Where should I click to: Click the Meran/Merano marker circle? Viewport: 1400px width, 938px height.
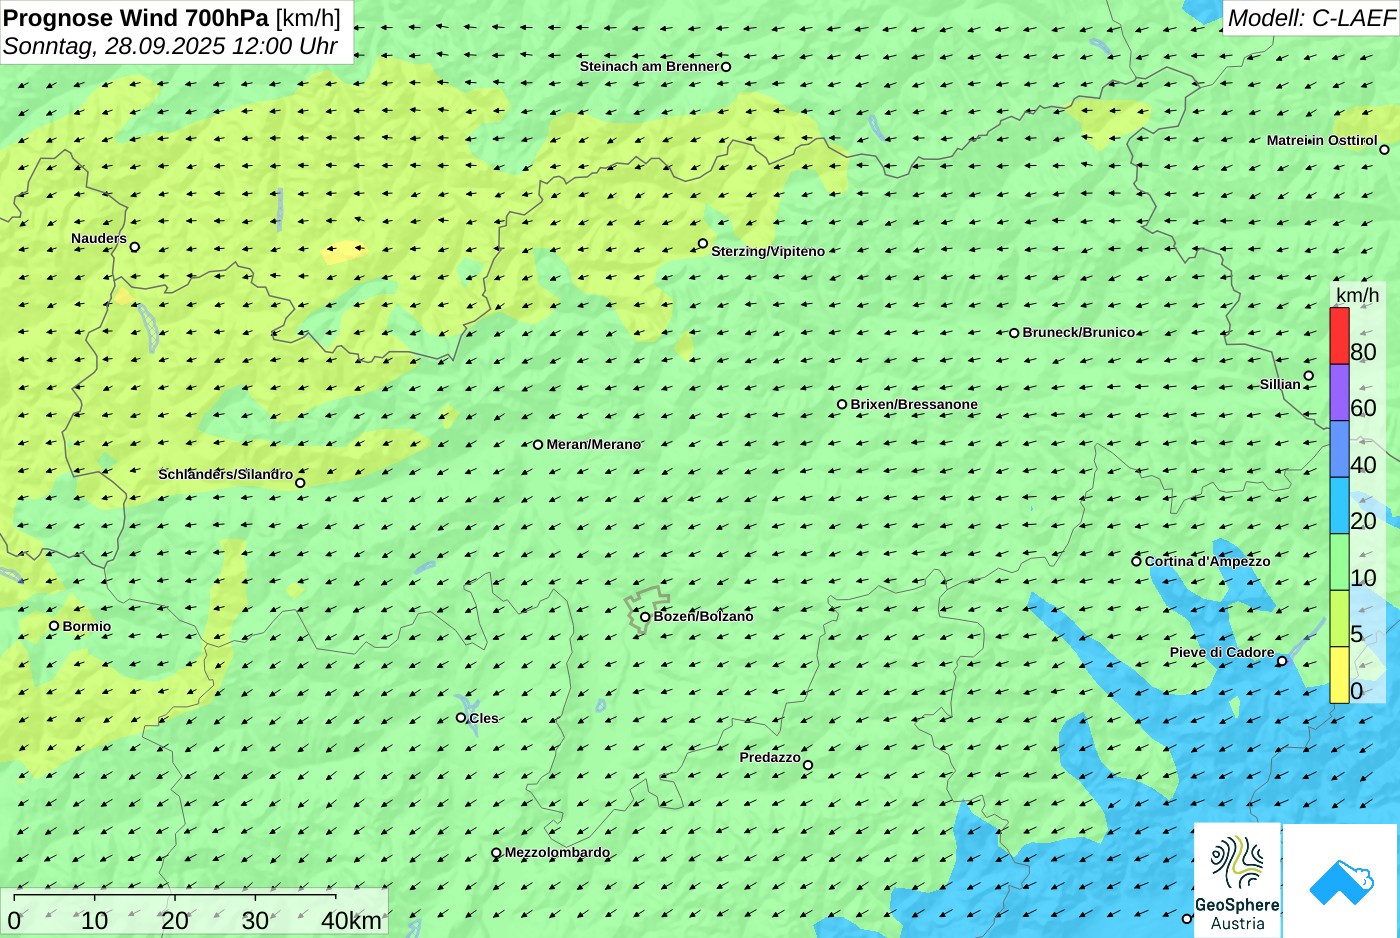[538, 445]
